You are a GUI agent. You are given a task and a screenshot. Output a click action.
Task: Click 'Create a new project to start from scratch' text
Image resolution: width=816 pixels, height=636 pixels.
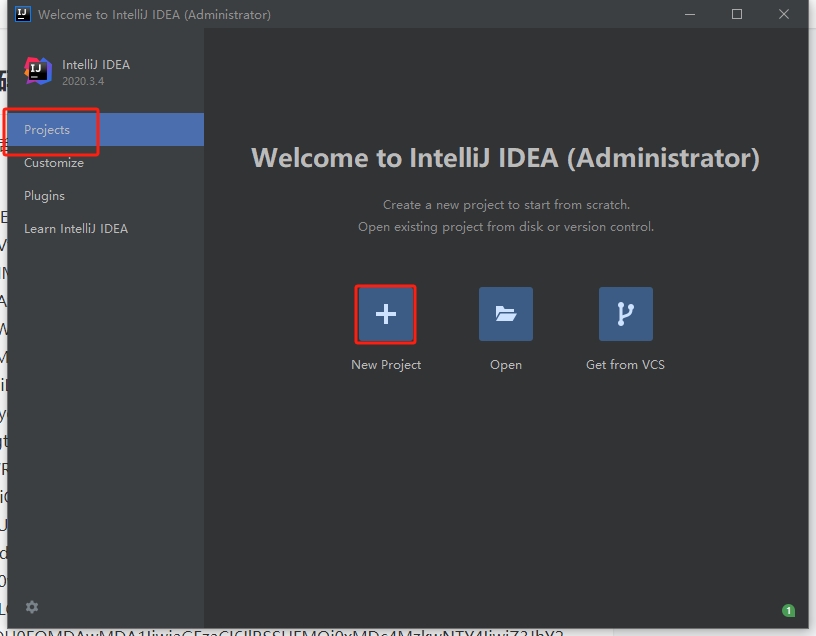point(506,205)
